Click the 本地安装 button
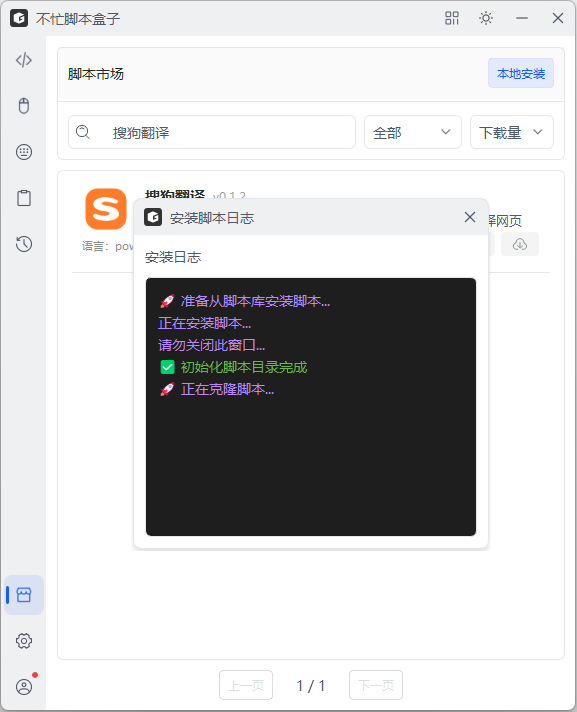 point(521,73)
